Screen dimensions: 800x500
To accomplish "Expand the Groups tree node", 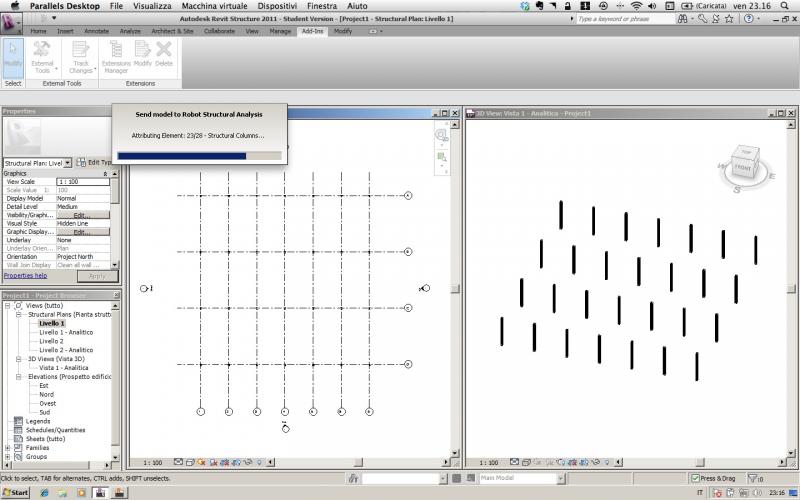I will tap(8, 457).
